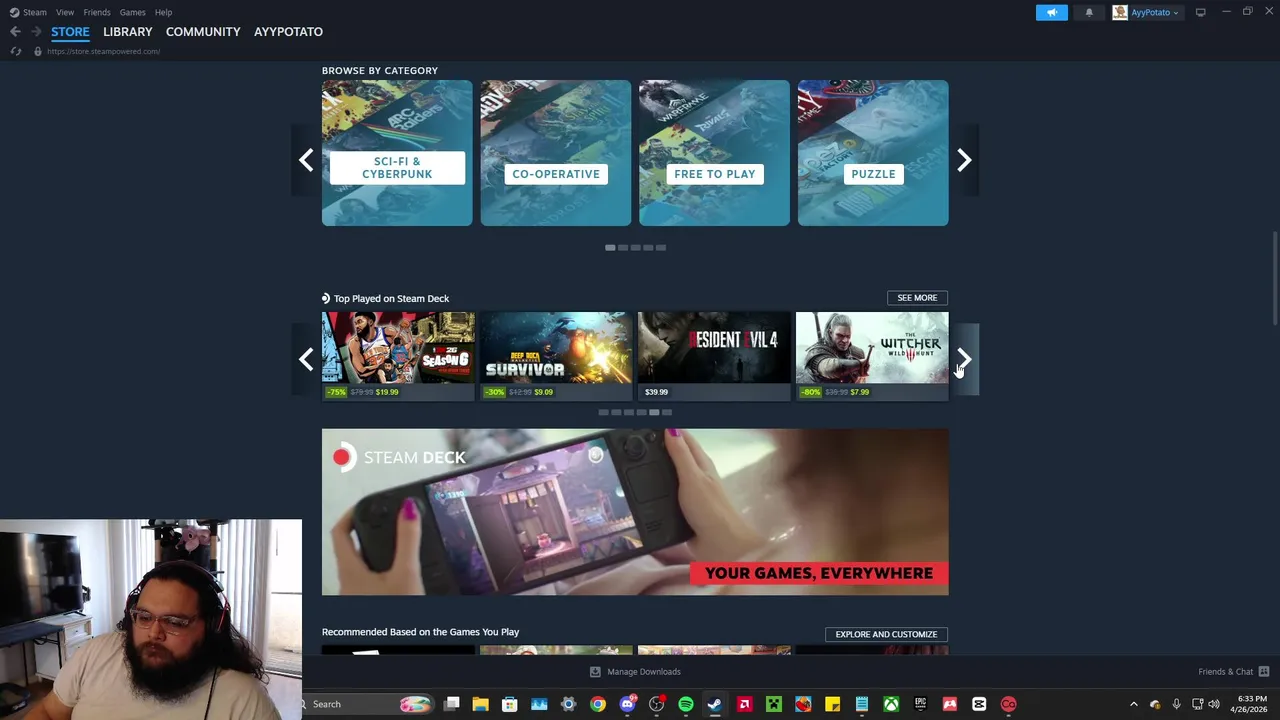Viewport: 1280px width, 720px height.
Task: Show next Browse by Category items
Action: [964, 160]
